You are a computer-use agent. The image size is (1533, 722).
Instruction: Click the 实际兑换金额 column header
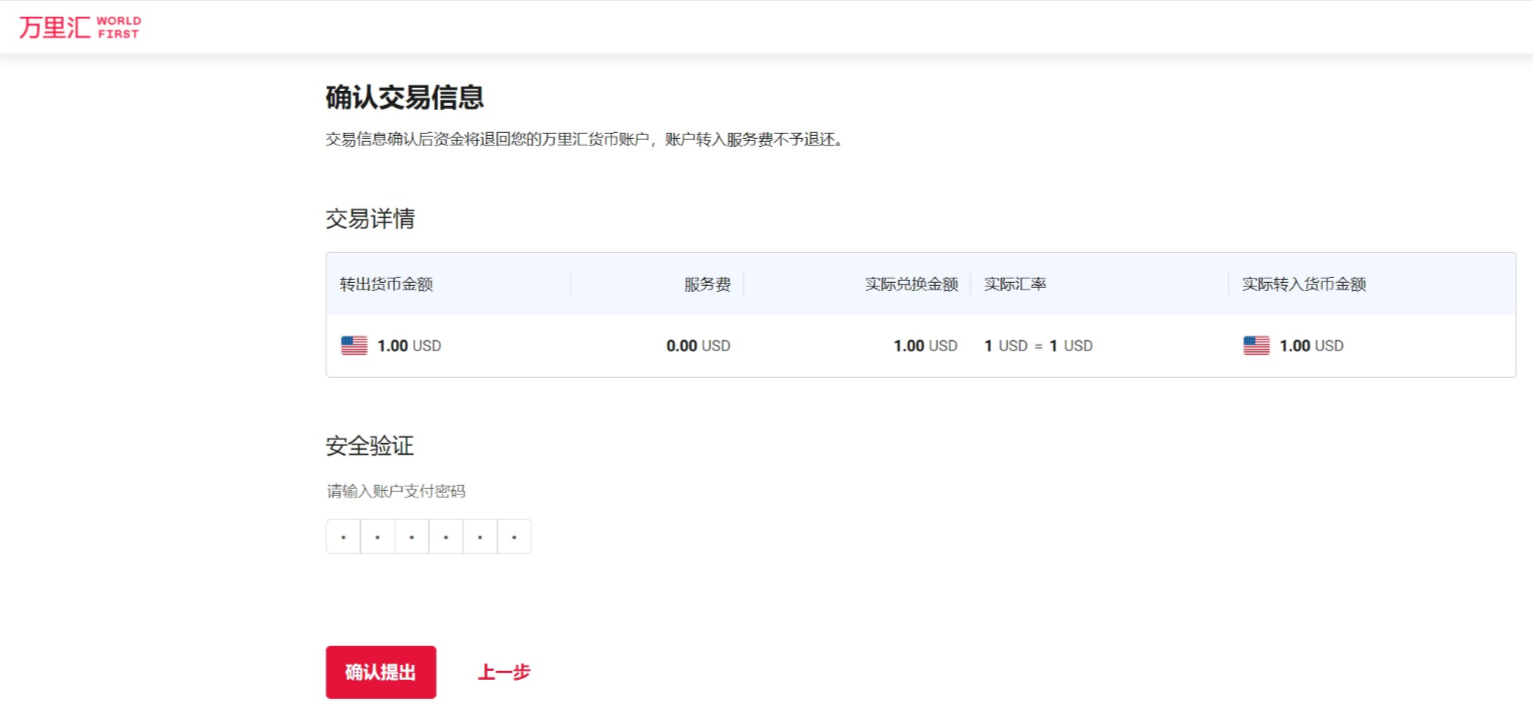coord(911,284)
